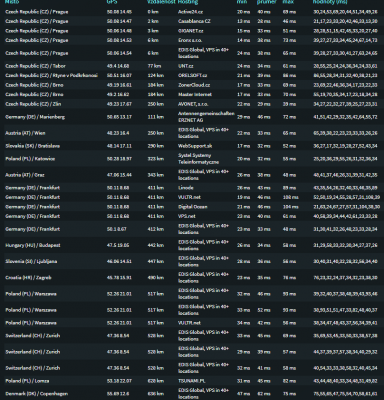Select the 'Linode' hosting cell
Viewport: 384px width, 400px height.
(x=186, y=188)
